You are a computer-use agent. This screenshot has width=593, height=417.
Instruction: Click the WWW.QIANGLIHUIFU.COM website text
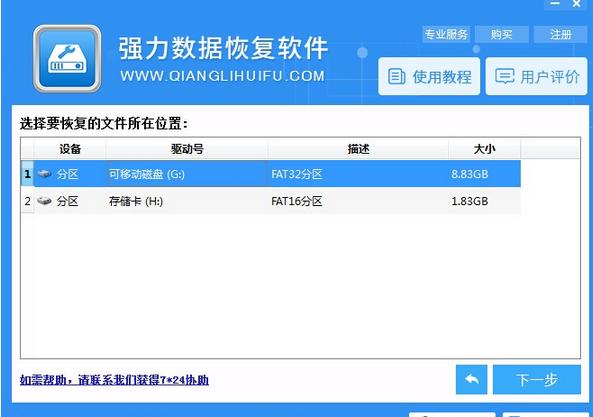222,76
